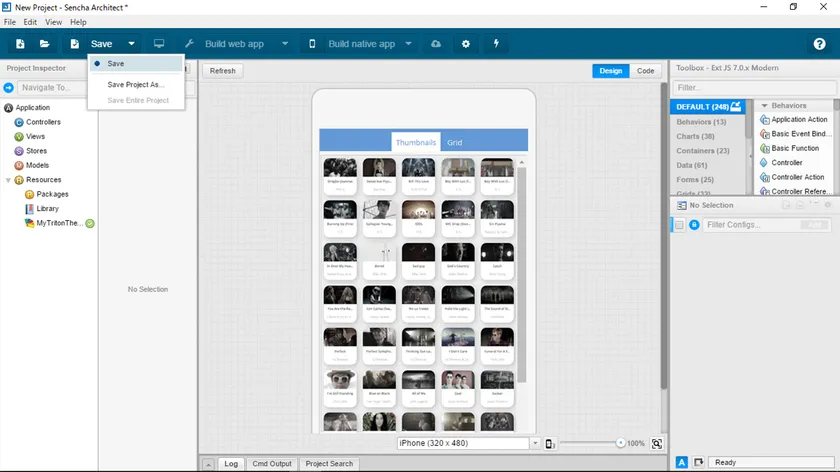Screen dimensions: 840x472
Task: Open Help via the question mark icon
Action: click(x=820, y=44)
